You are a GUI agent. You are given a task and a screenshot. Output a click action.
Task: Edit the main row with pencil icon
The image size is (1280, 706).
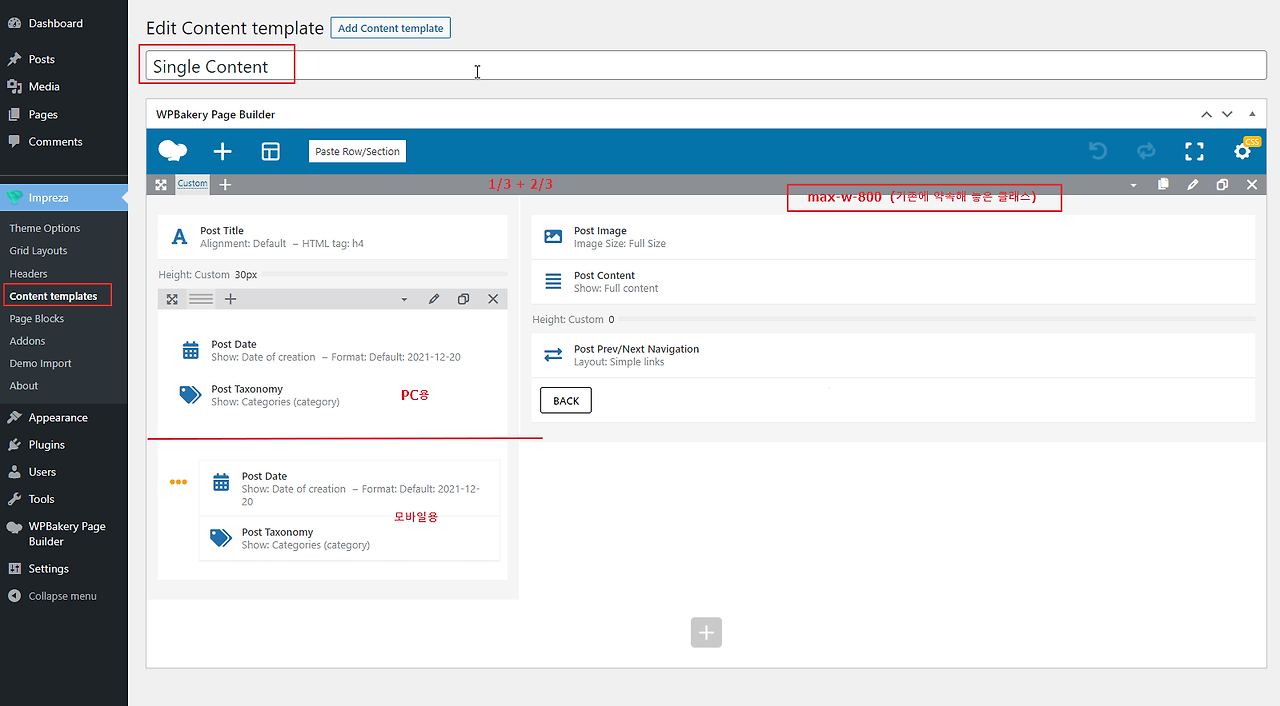1193,185
